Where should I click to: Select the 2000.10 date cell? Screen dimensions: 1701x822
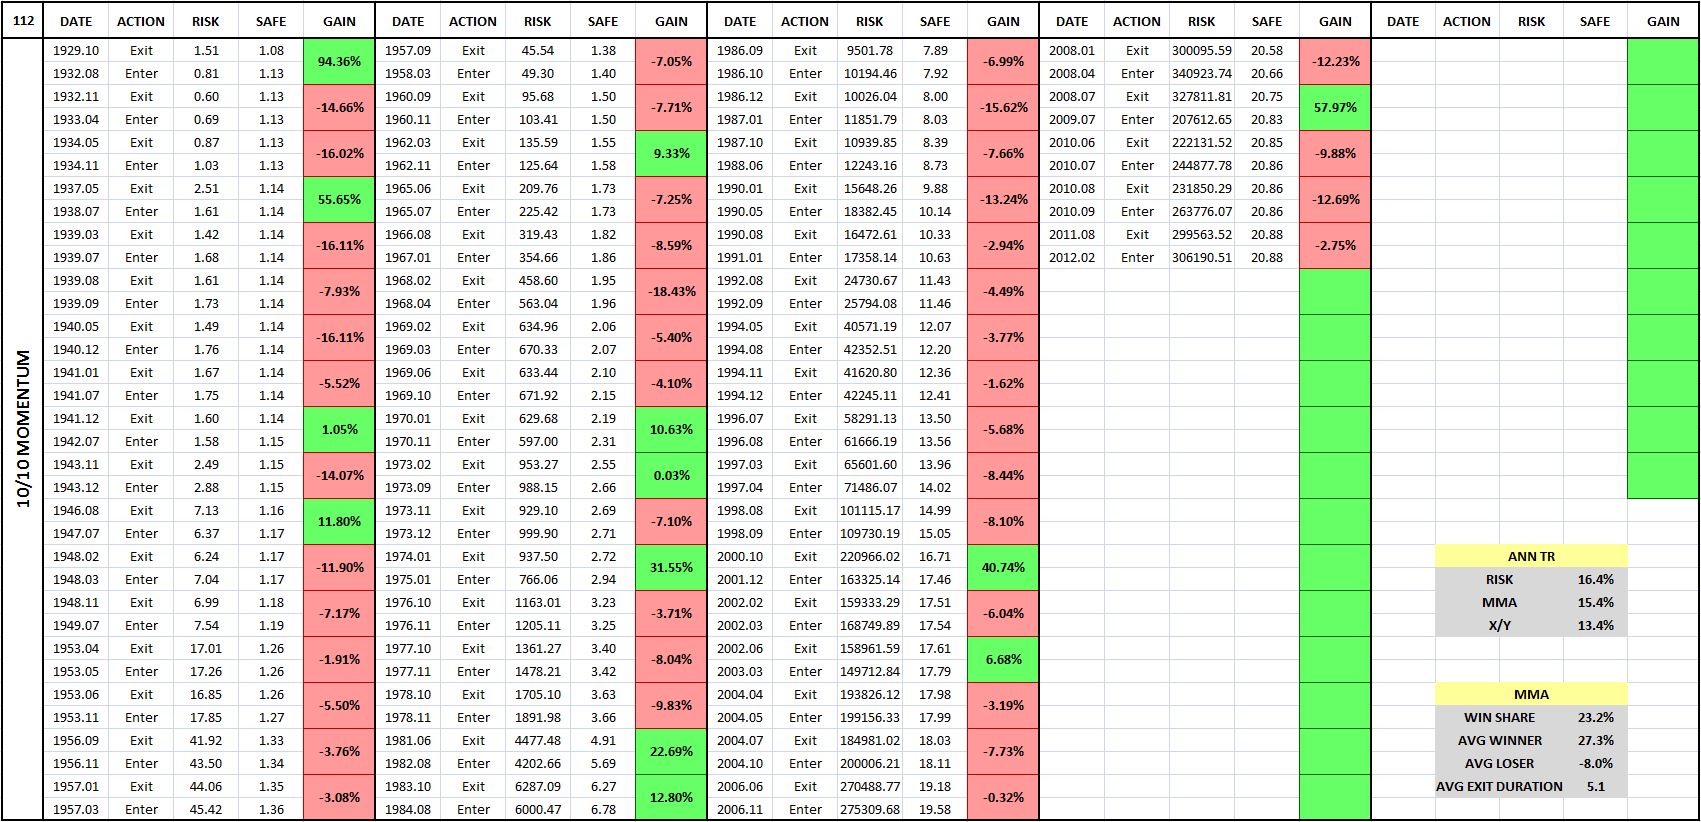click(740, 557)
